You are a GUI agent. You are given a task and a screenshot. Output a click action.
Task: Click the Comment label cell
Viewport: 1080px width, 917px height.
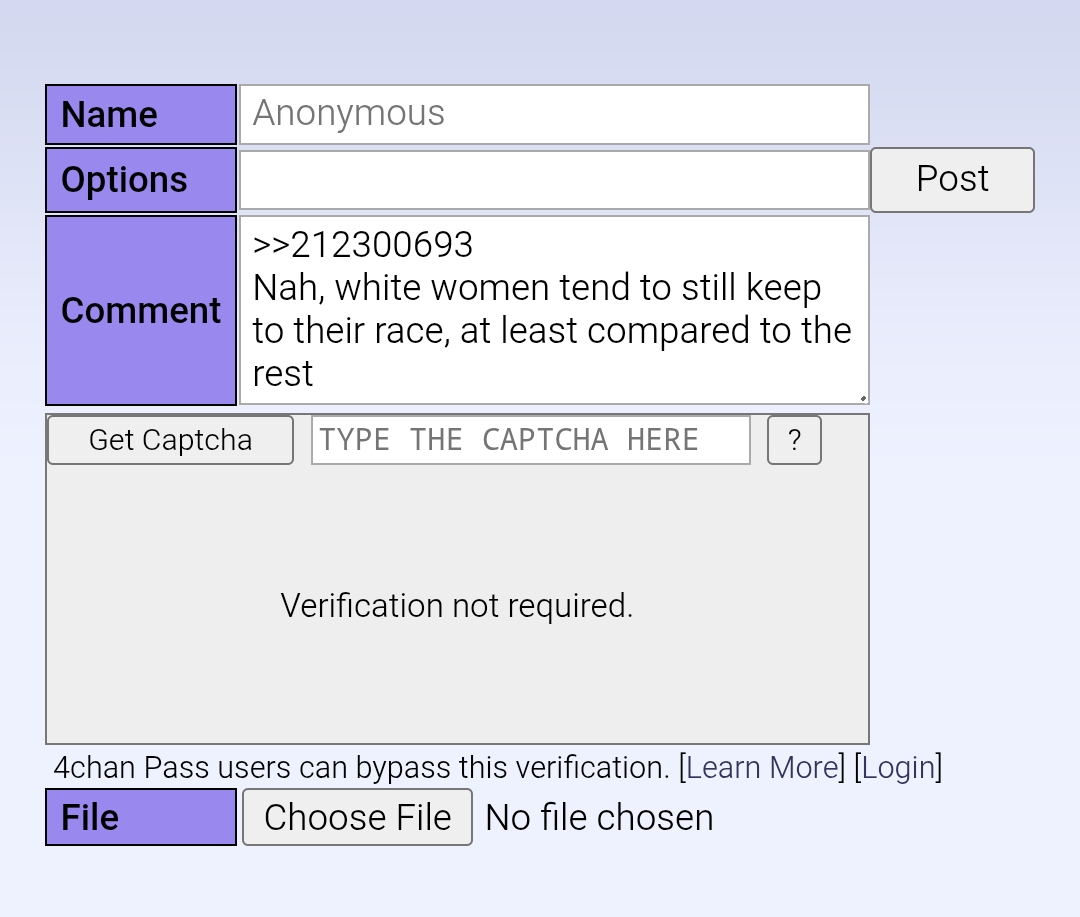point(141,310)
